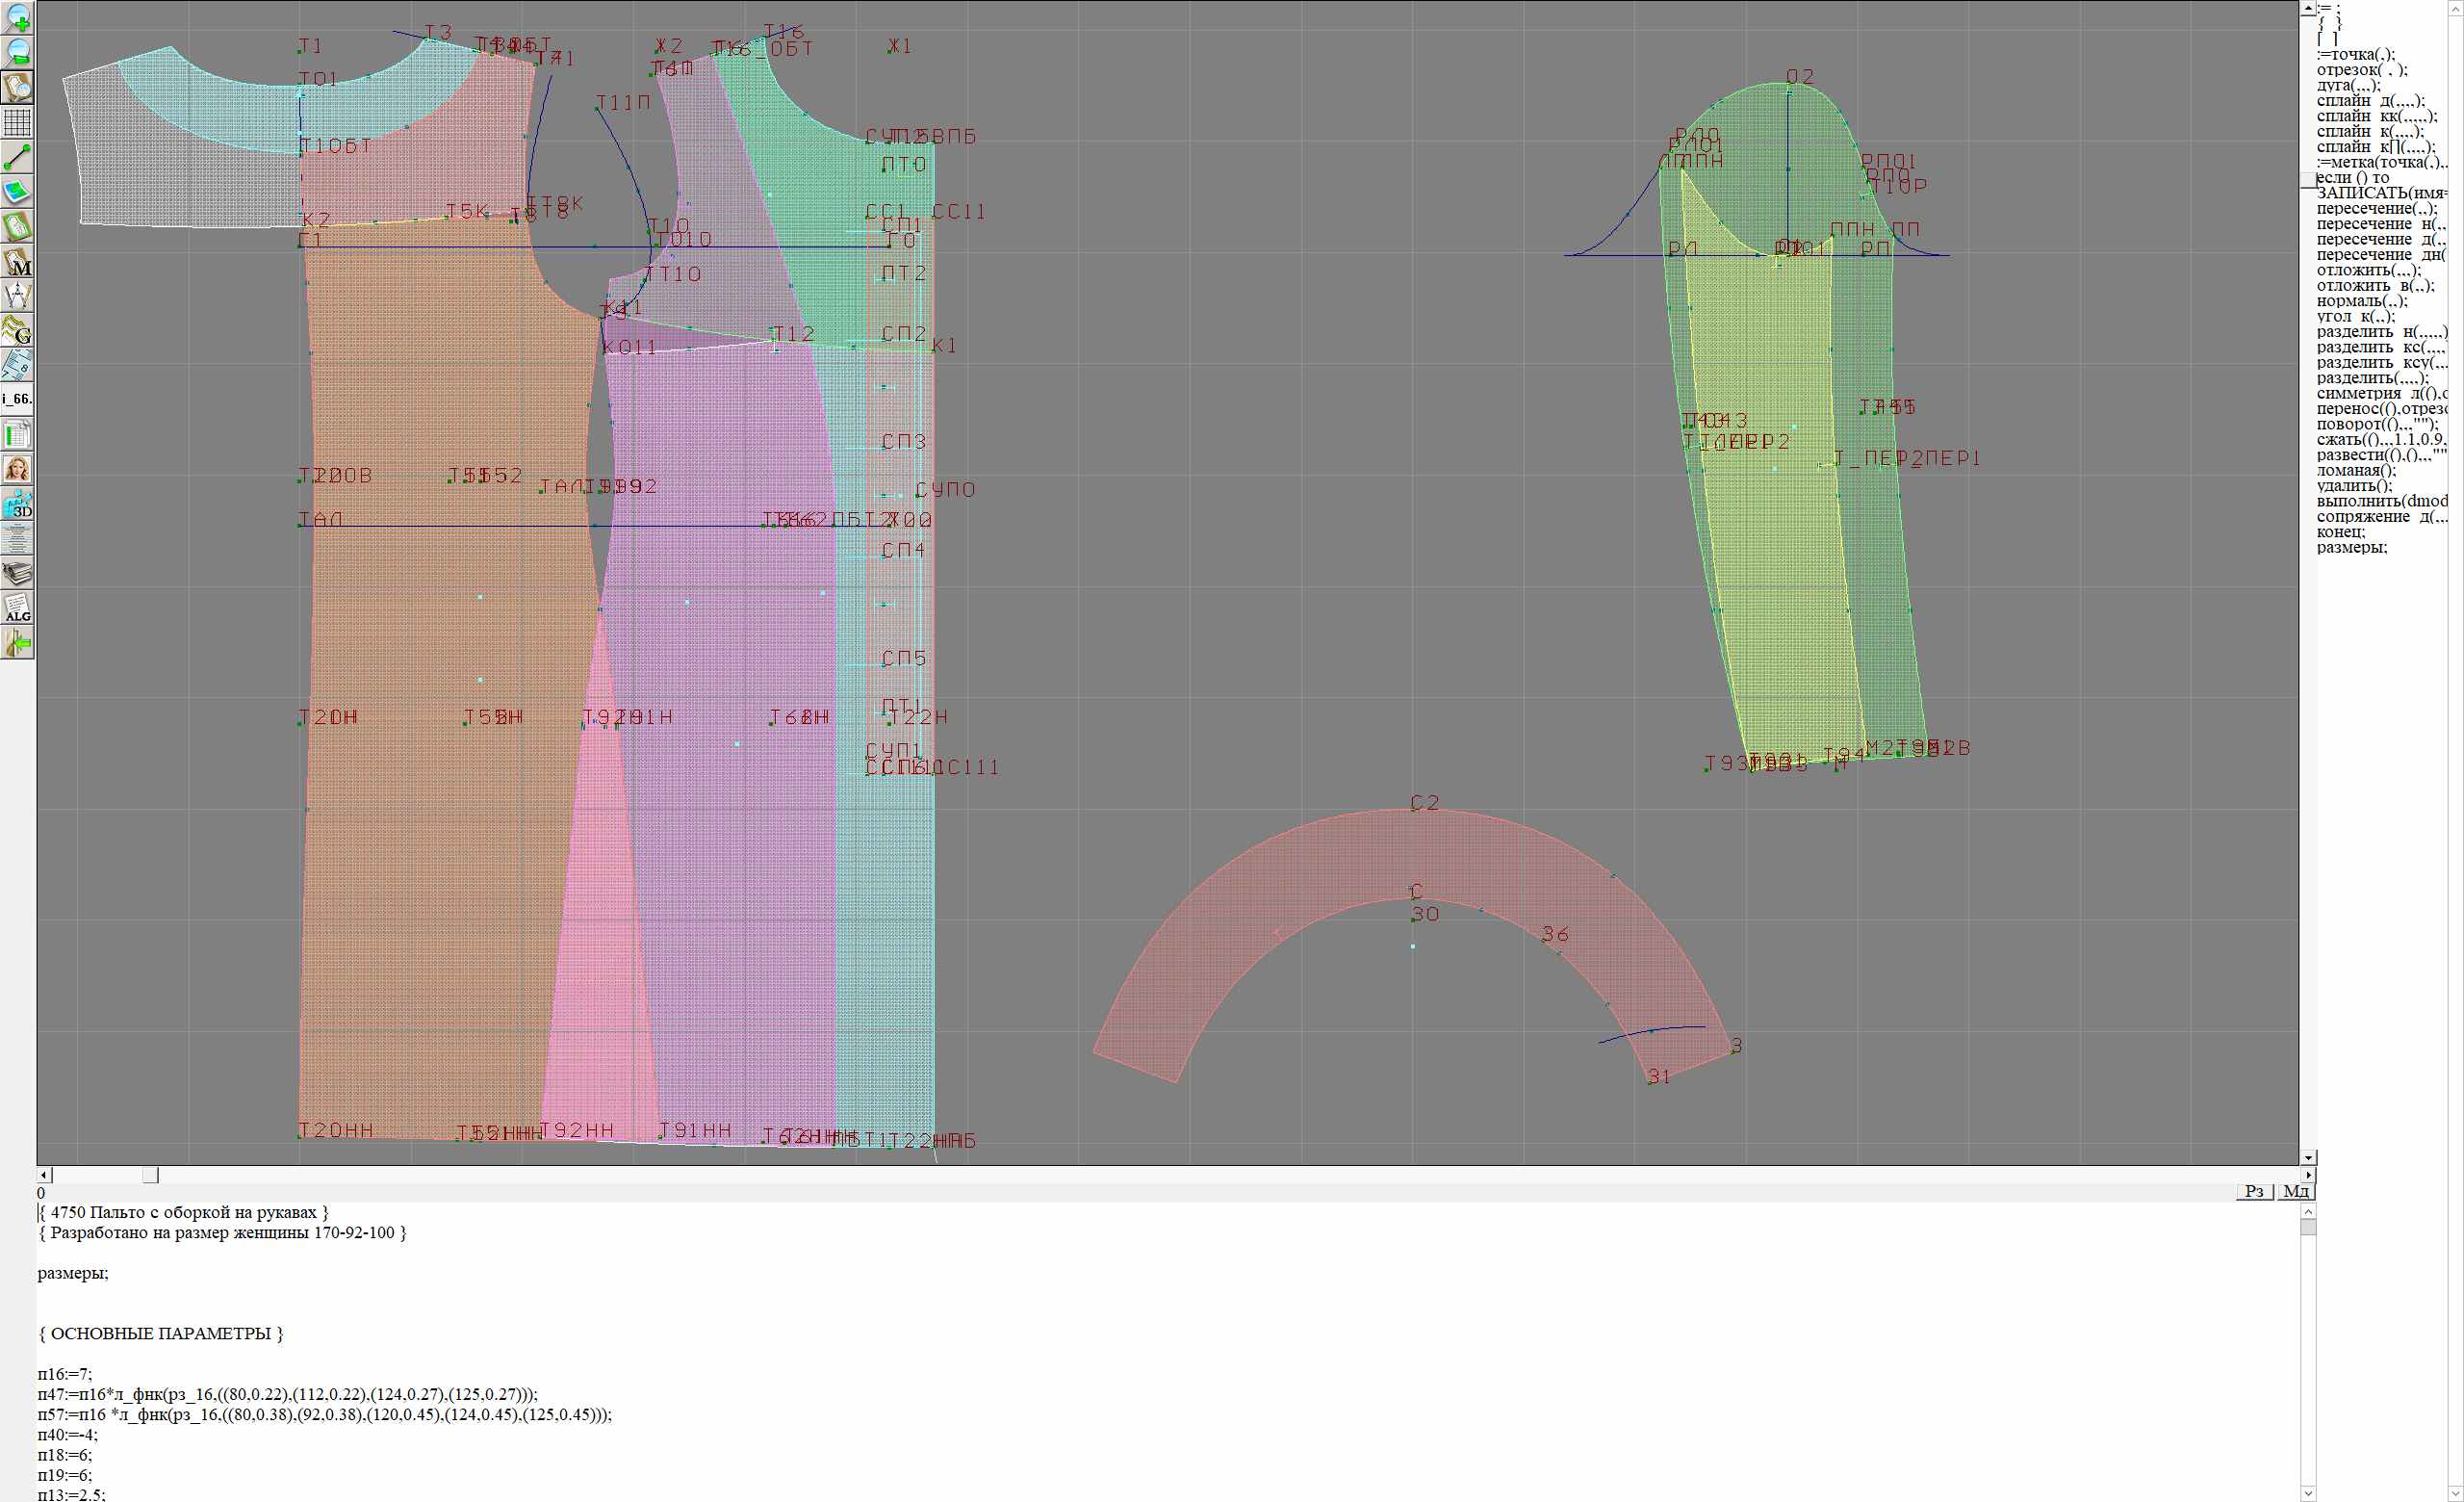2464x1502 pixels.
Task: Open the grading G icon
Action: (18, 330)
